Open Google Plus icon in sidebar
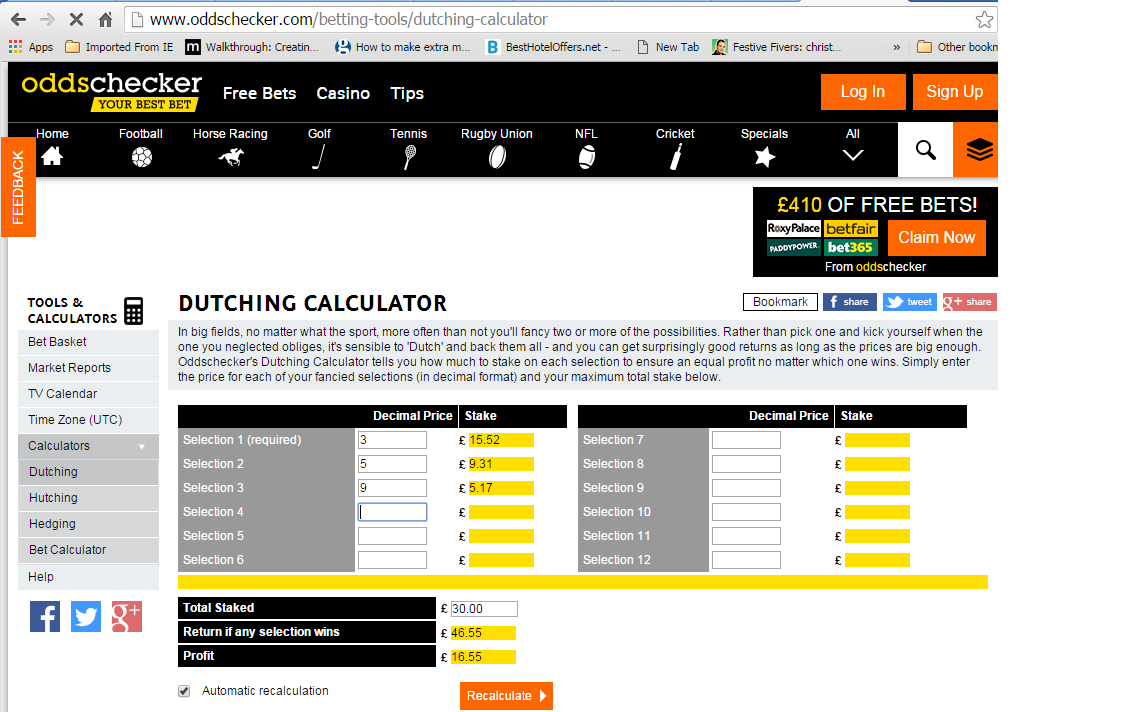This screenshot has height=712, width=1135. pyautogui.click(x=127, y=616)
